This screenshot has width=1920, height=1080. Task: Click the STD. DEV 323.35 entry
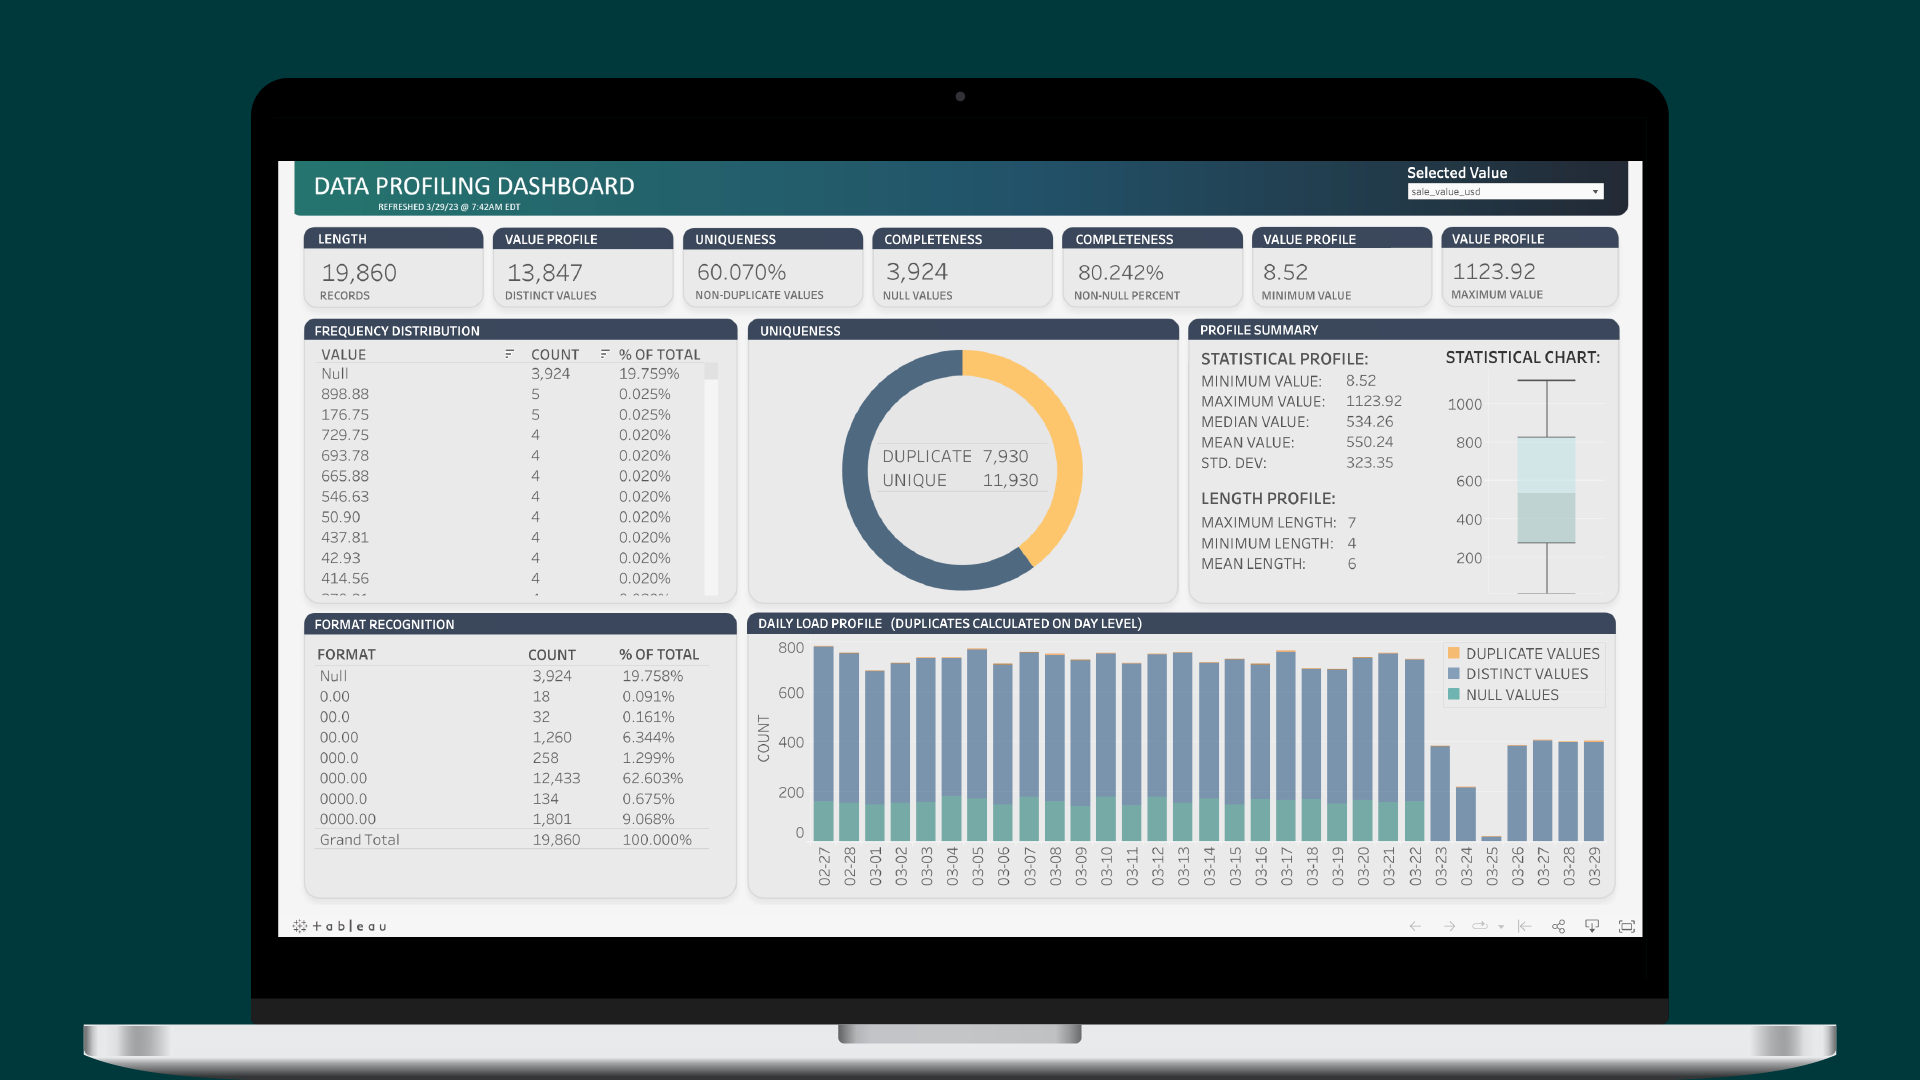click(1297, 463)
